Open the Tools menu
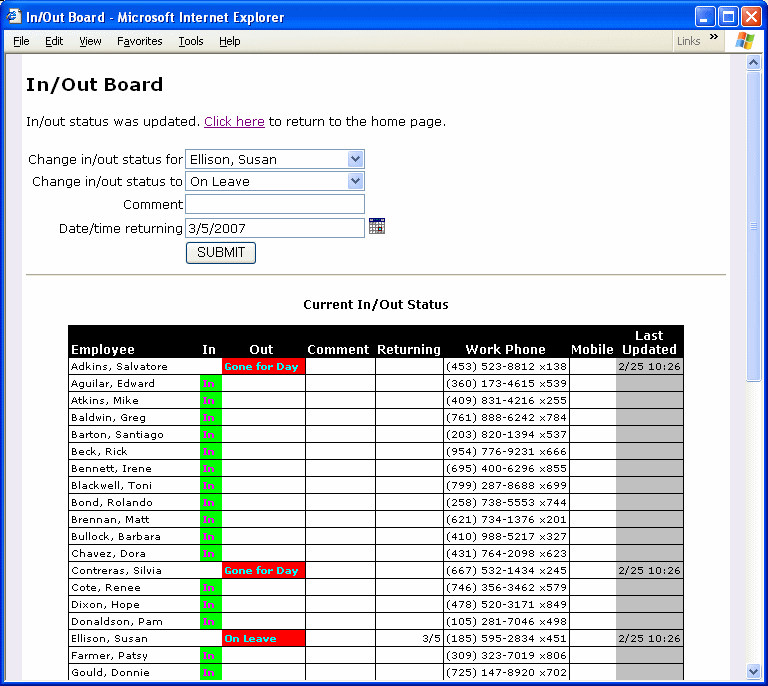Viewport: 768px width, 686px height. [191, 41]
